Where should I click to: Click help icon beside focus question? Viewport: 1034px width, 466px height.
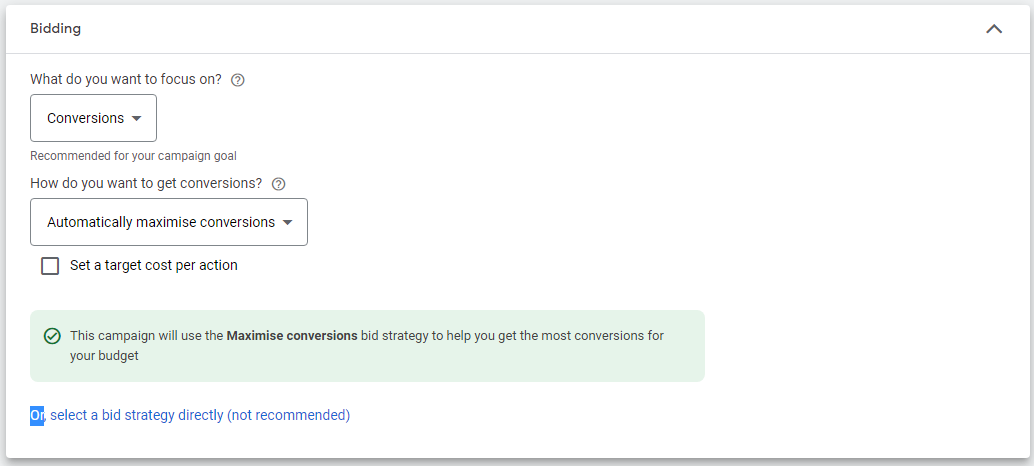(x=238, y=80)
